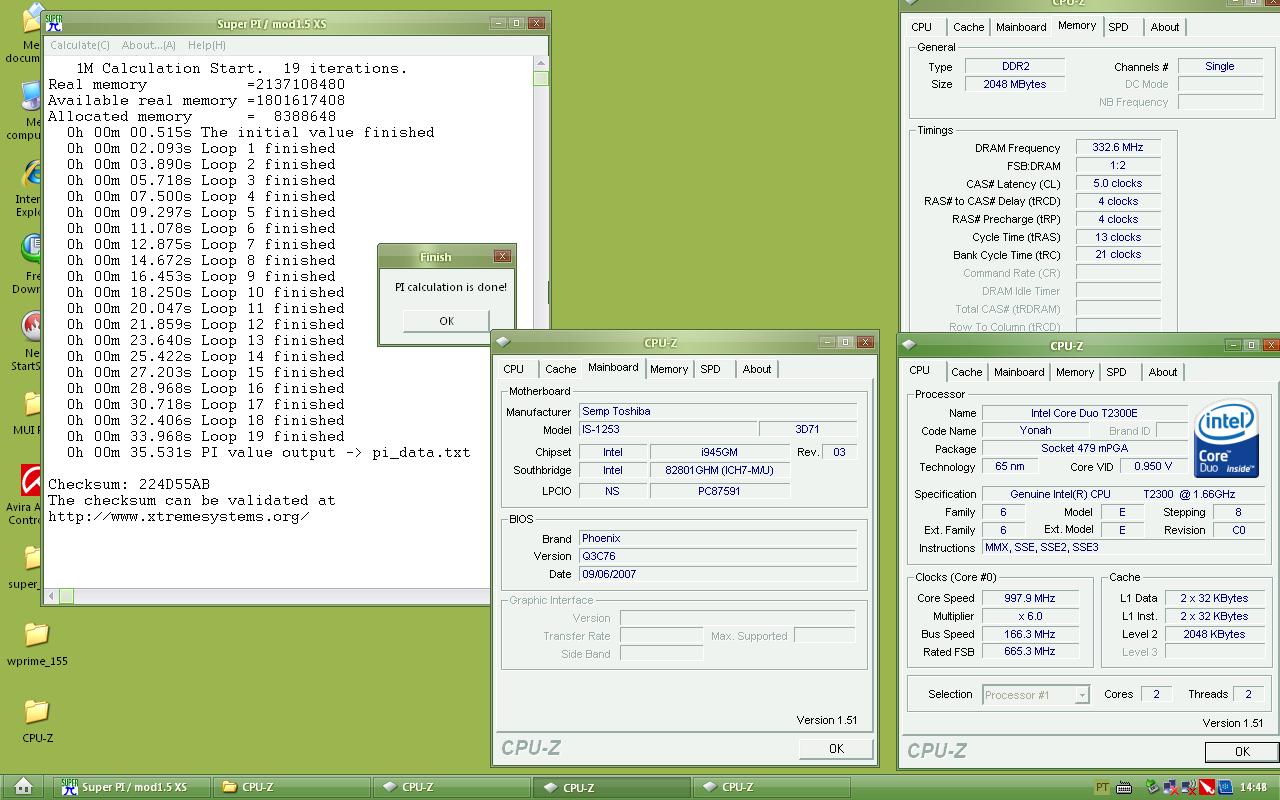
Task: Close the Finish dialog with its X
Action: [503, 256]
